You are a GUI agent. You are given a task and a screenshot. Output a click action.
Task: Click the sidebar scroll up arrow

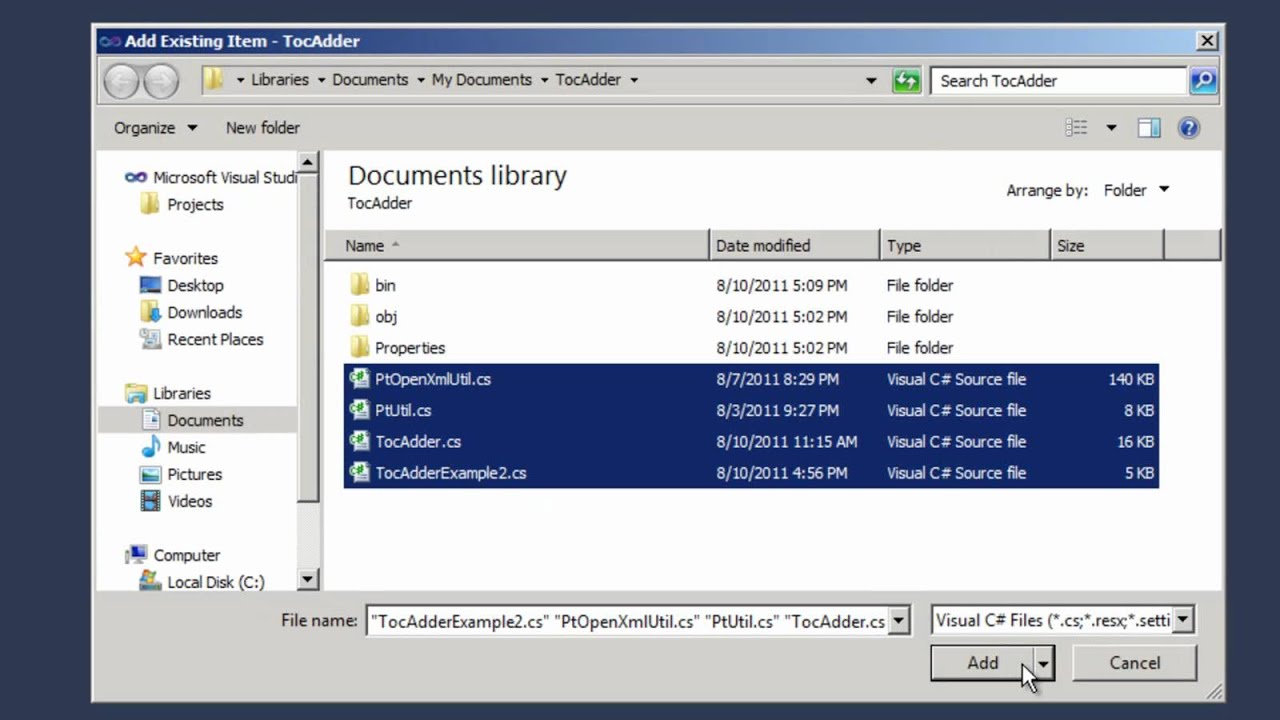[307, 162]
